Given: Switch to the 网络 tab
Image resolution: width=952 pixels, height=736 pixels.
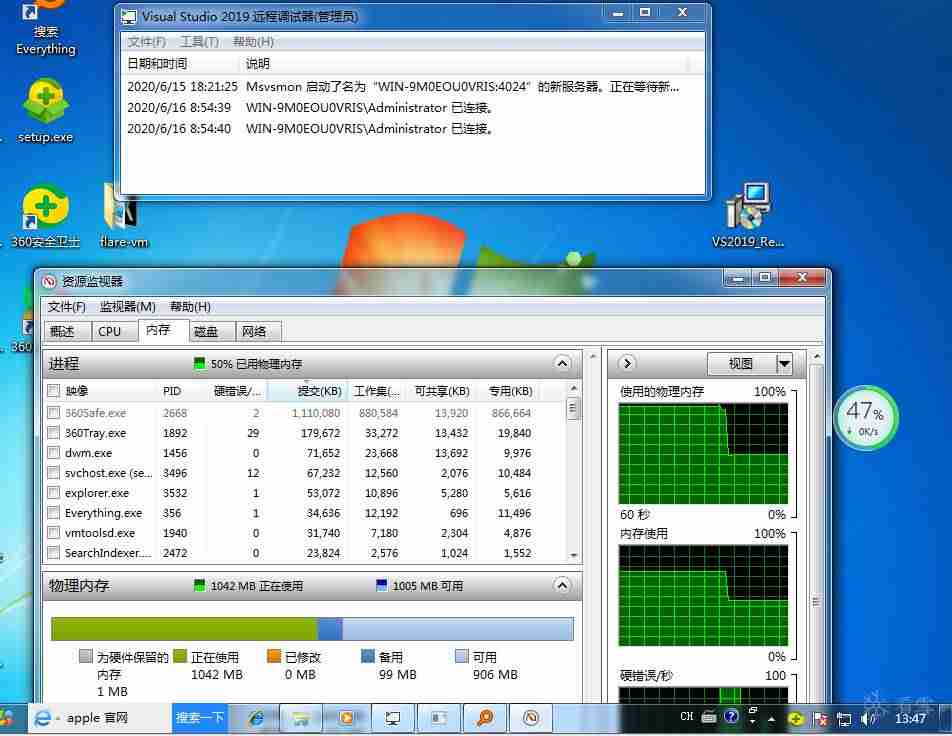Looking at the screenshot, I should point(258,332).
